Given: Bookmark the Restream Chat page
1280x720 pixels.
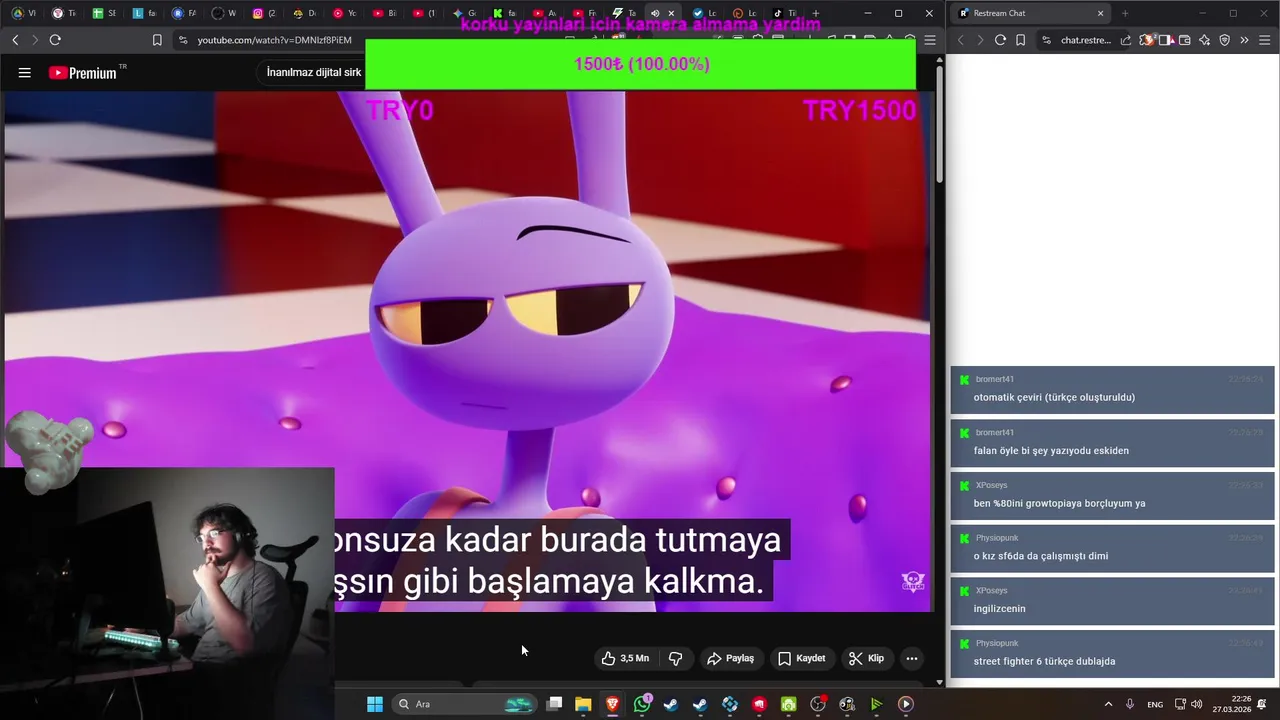Looking at the screenshot, I should click(x=1020, y=40).
